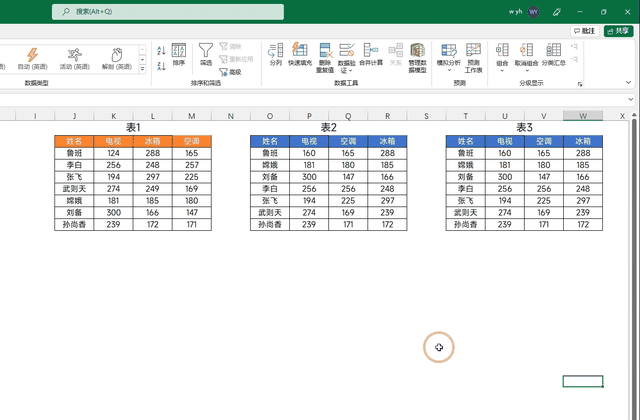Screen dimensions: 640x420
Task: Expand the 取消组合 dropdown arrow
Action: [527, 70]
